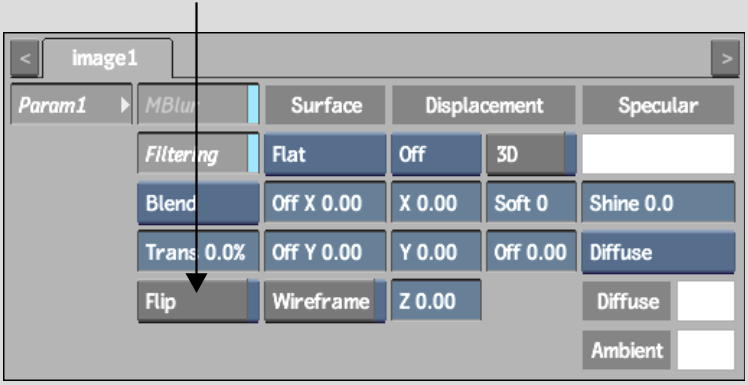Select the image1 tab
This screenshot has height=385, width=748.
[107, 58]
